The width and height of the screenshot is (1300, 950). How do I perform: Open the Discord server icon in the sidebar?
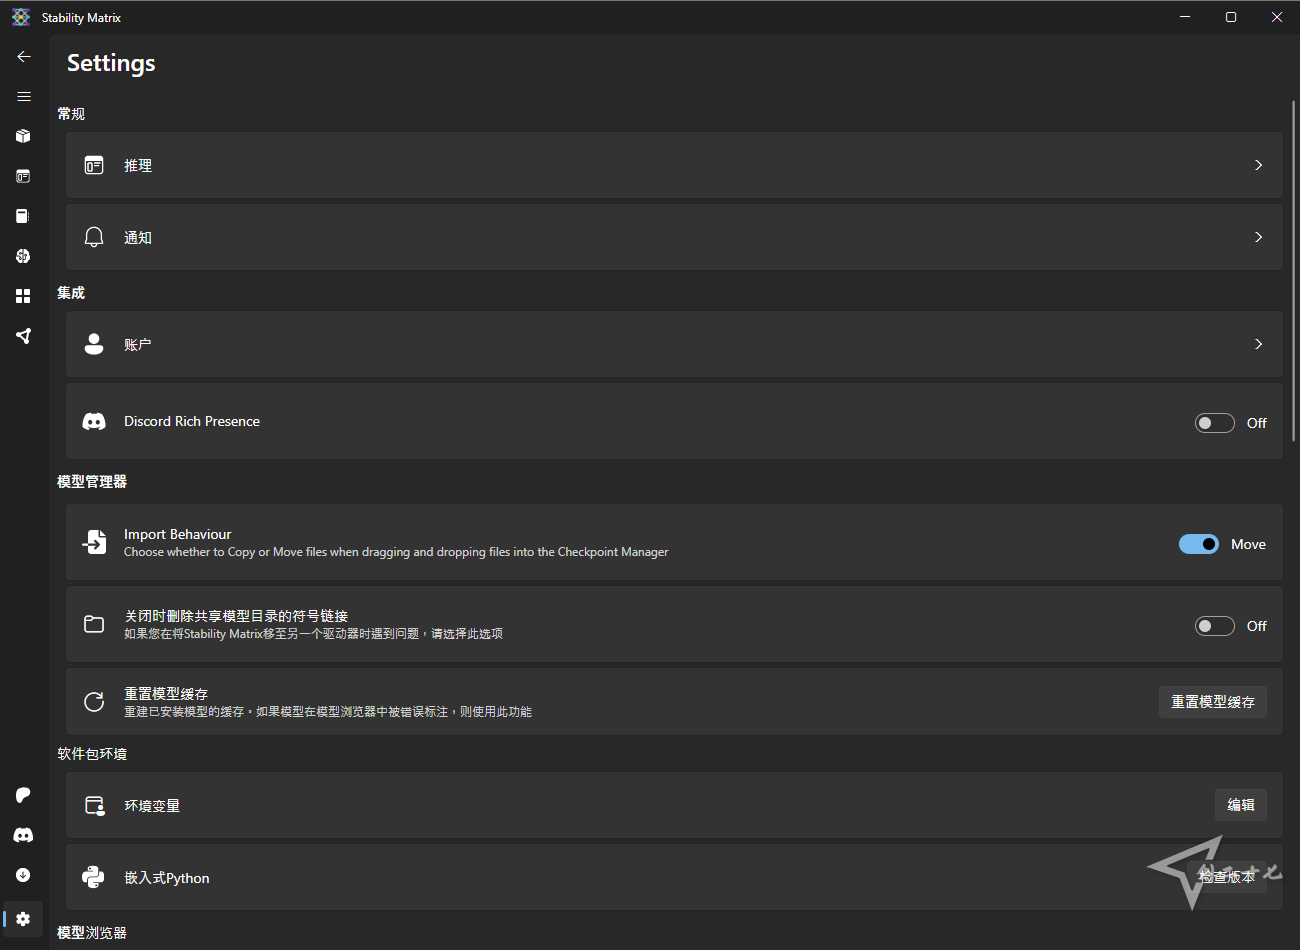[24, 835]
